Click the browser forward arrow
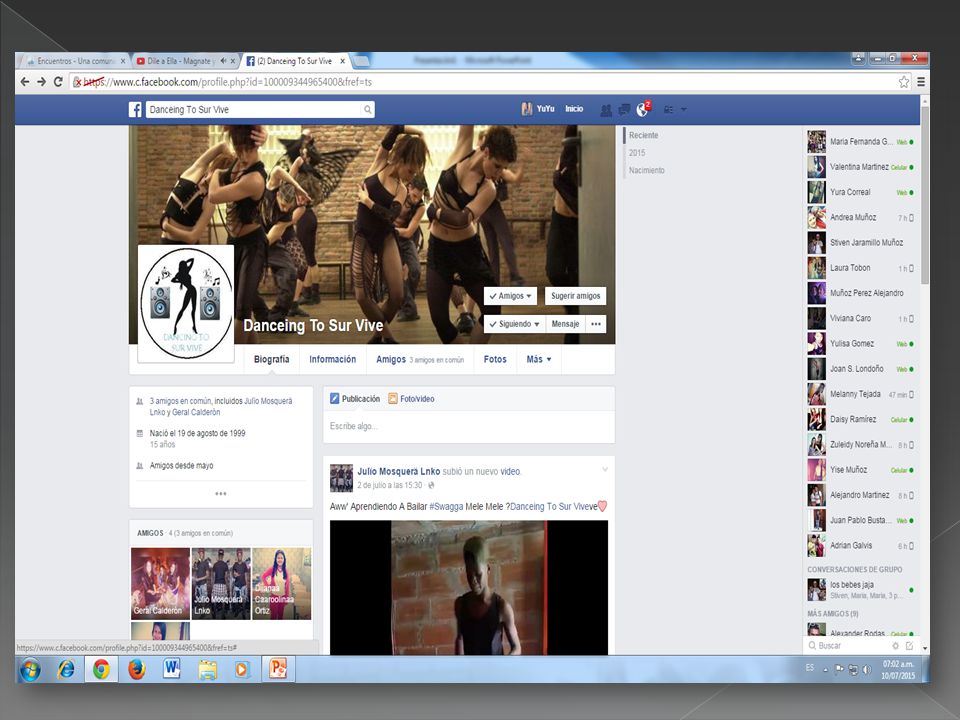The height and width of the screenshot is (720, 960). [x=42, y=81]
